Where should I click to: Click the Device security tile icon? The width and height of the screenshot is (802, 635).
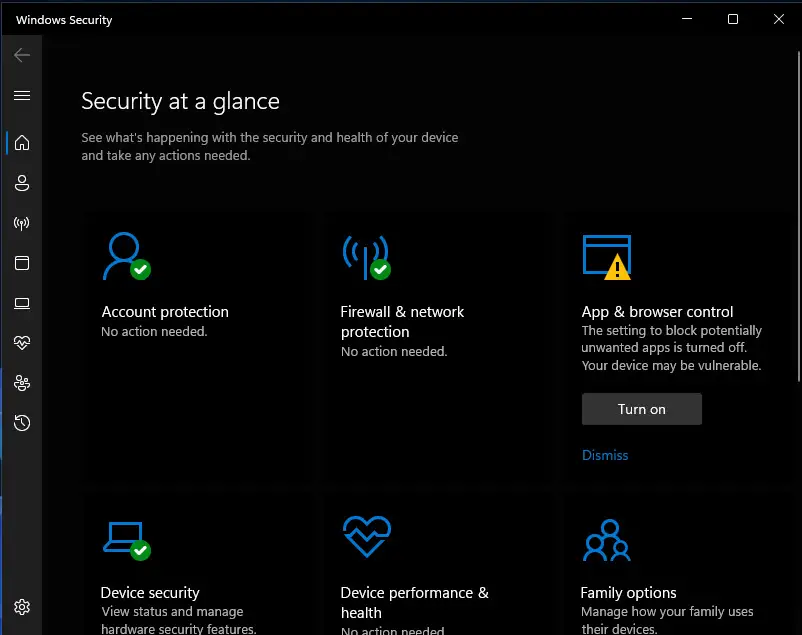126,541
